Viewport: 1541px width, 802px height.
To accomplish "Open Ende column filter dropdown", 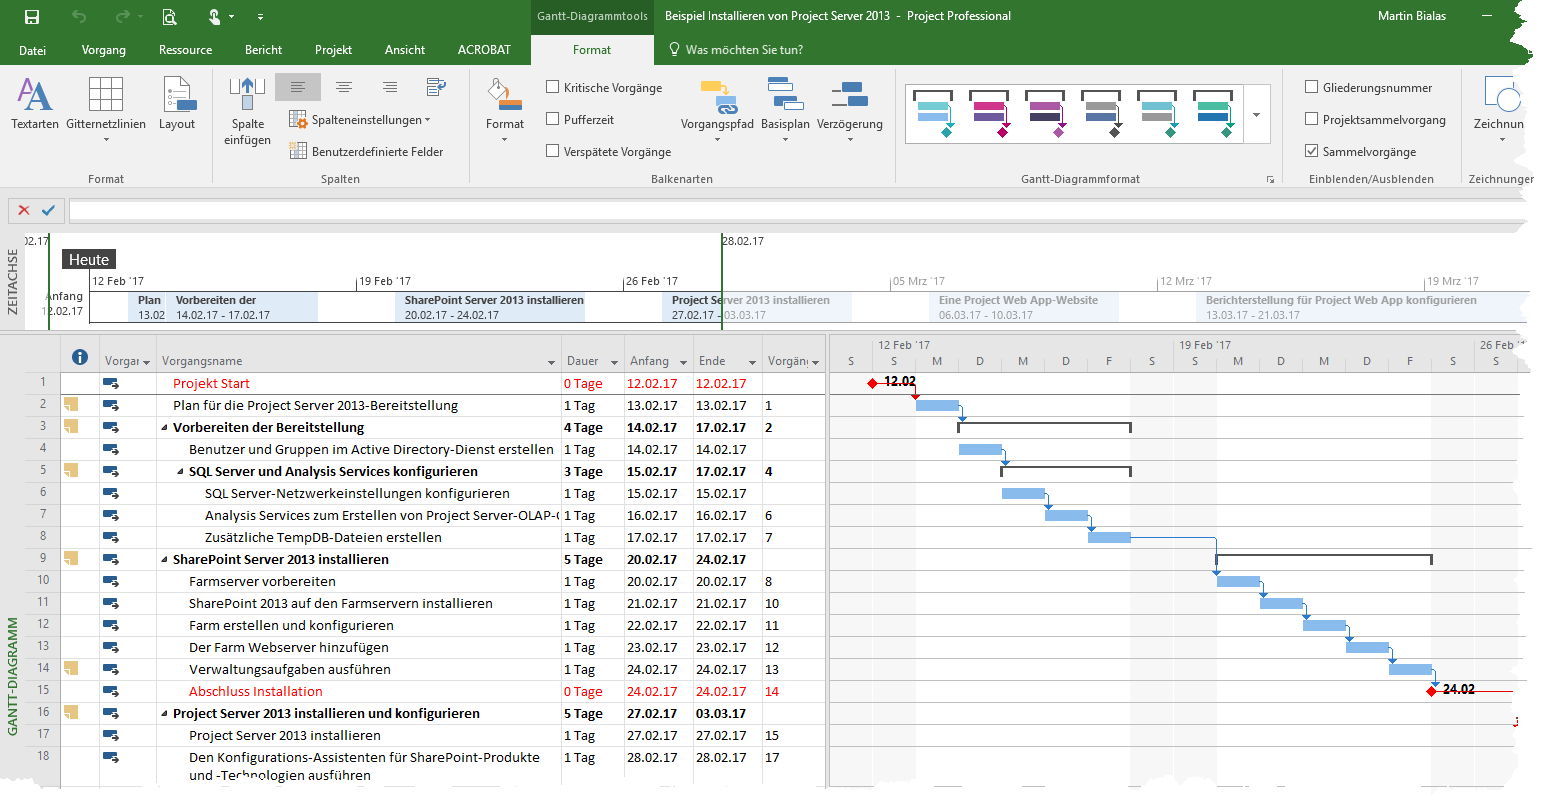I will [x=752, y=362].
